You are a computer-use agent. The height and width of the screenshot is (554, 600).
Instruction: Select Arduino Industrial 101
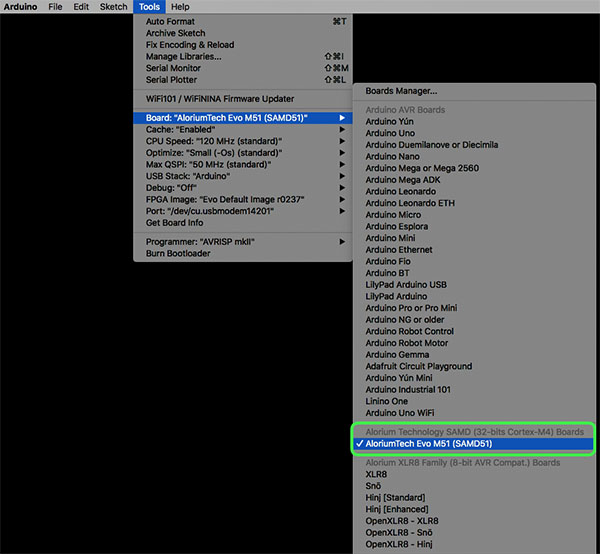474,390
